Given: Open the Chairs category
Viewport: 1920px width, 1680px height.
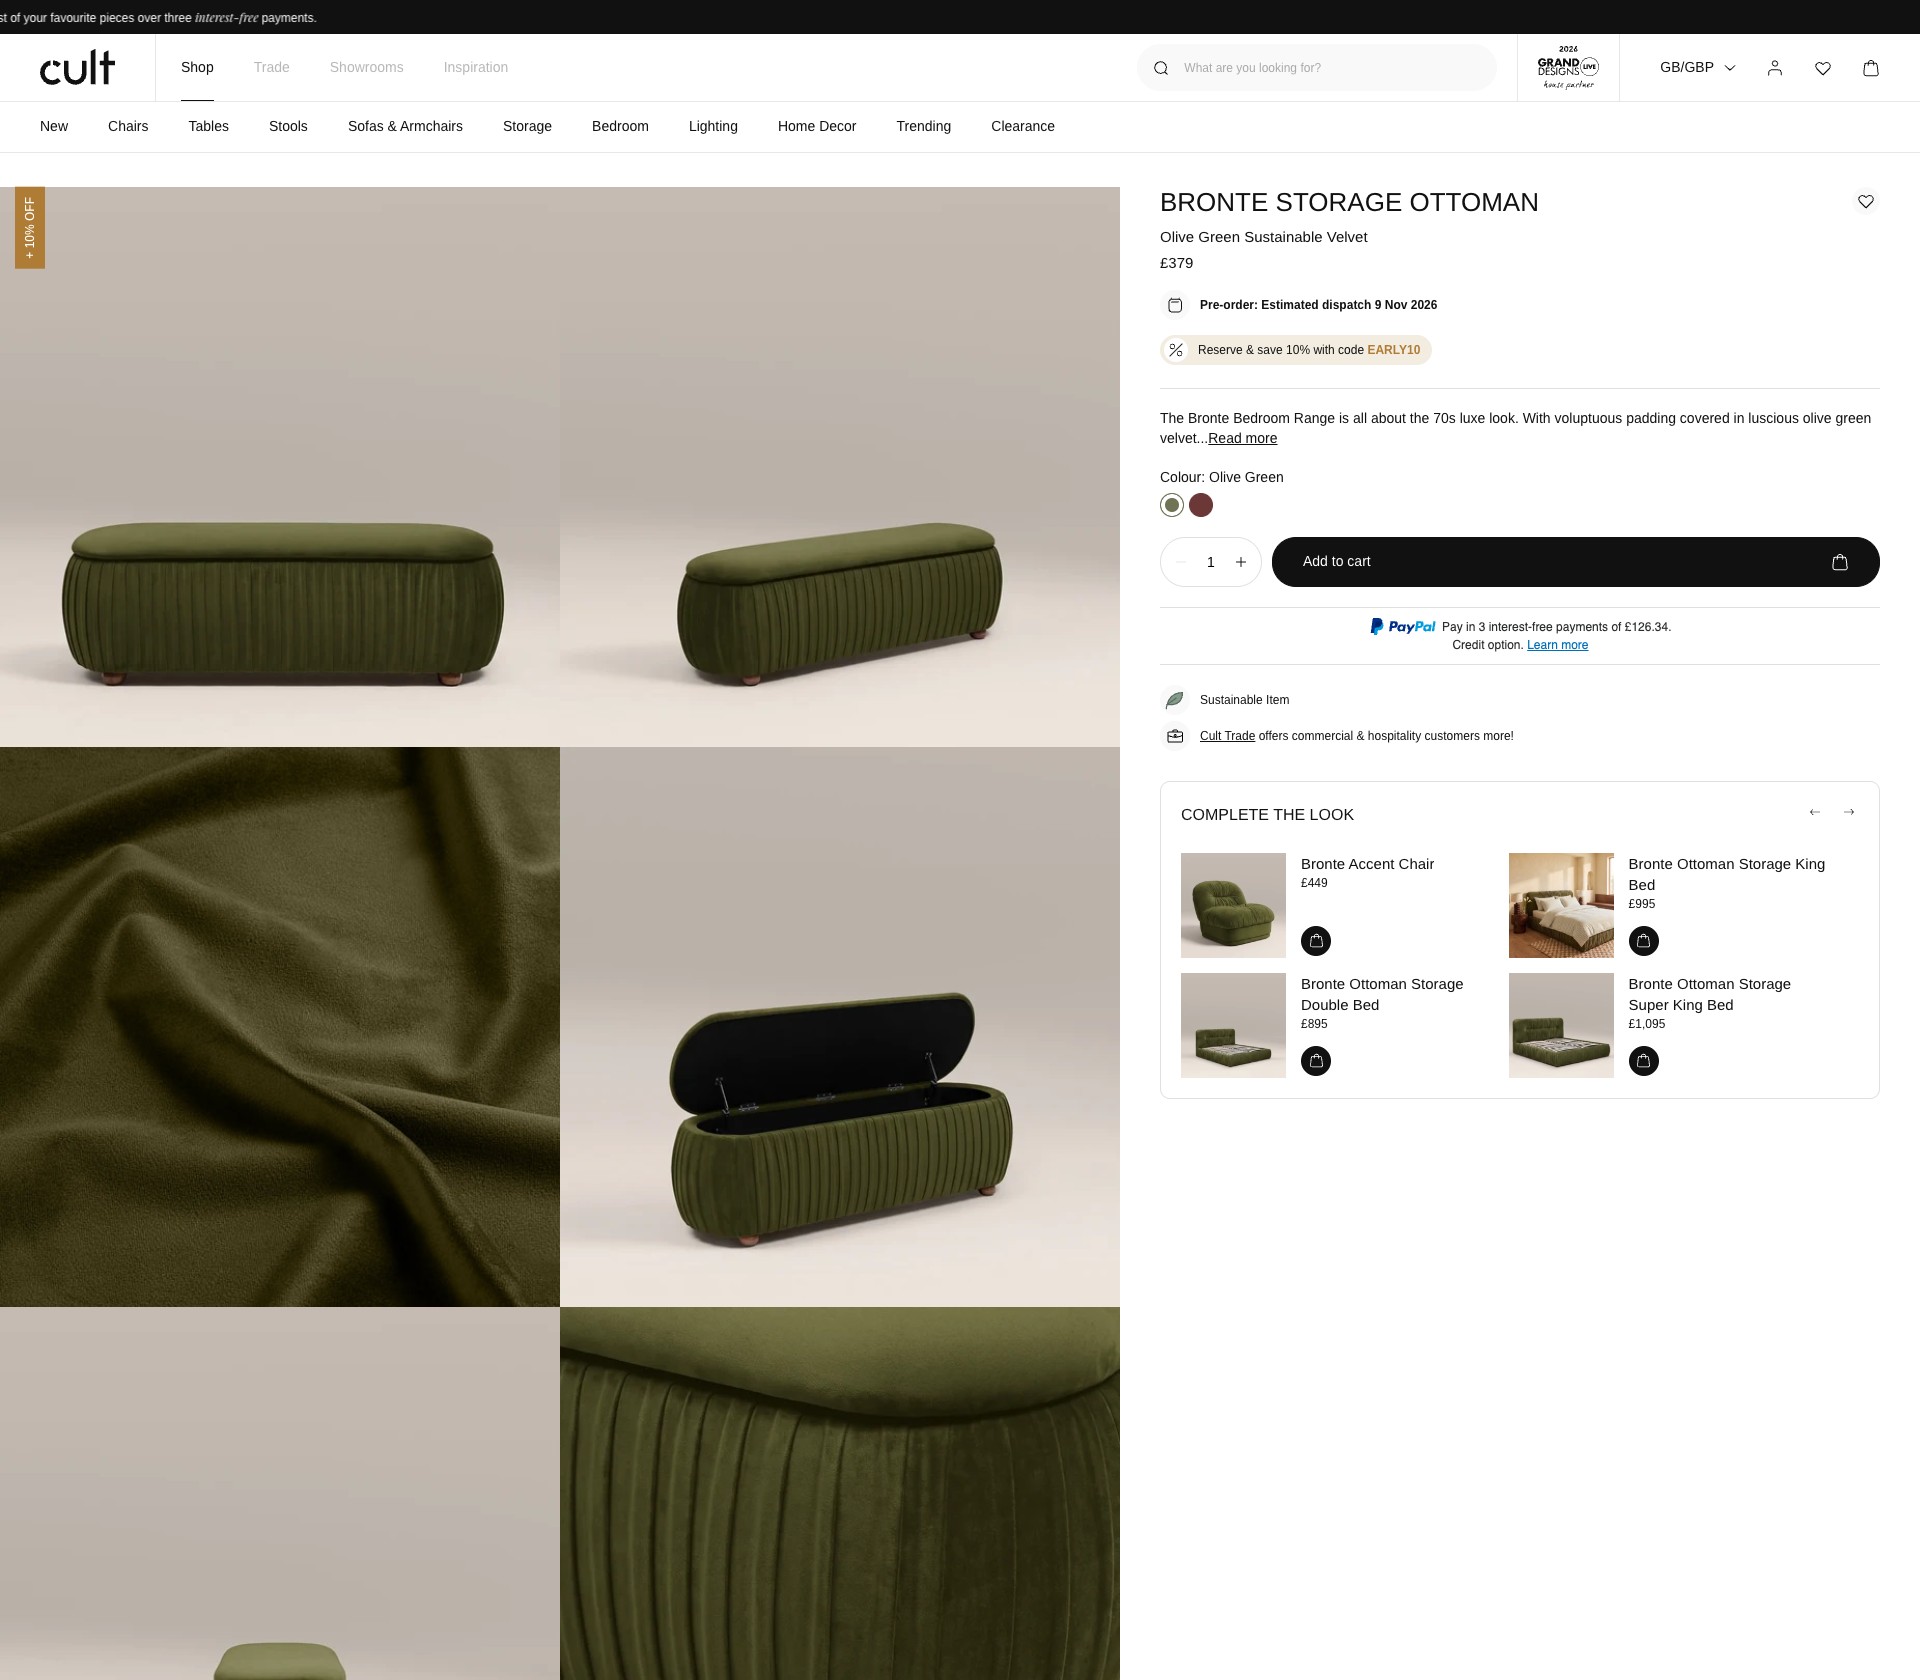Looking at the screenshot, I should coord(128,126).
